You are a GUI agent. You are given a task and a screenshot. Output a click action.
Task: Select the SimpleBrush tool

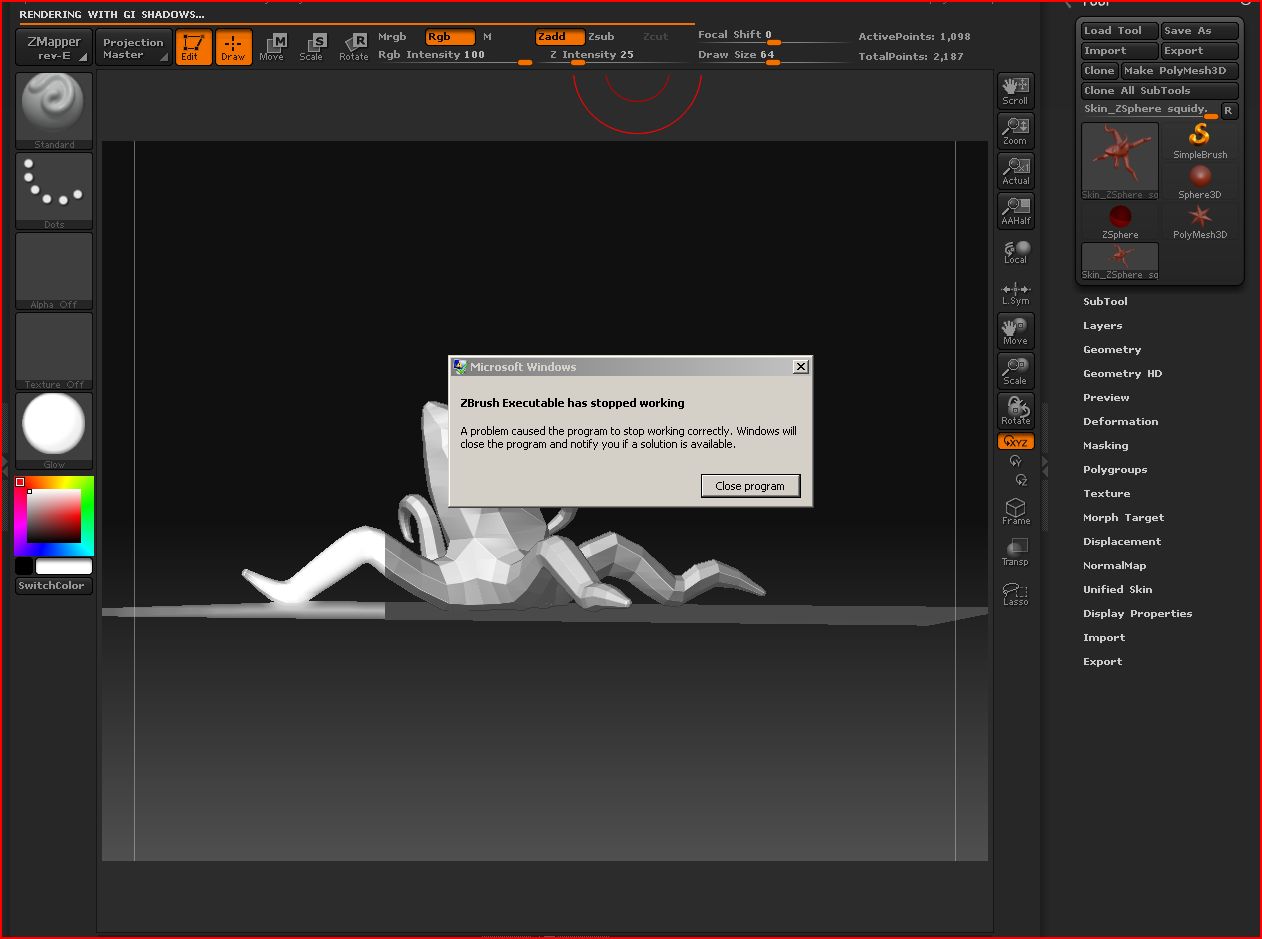tap(1200, 141)
